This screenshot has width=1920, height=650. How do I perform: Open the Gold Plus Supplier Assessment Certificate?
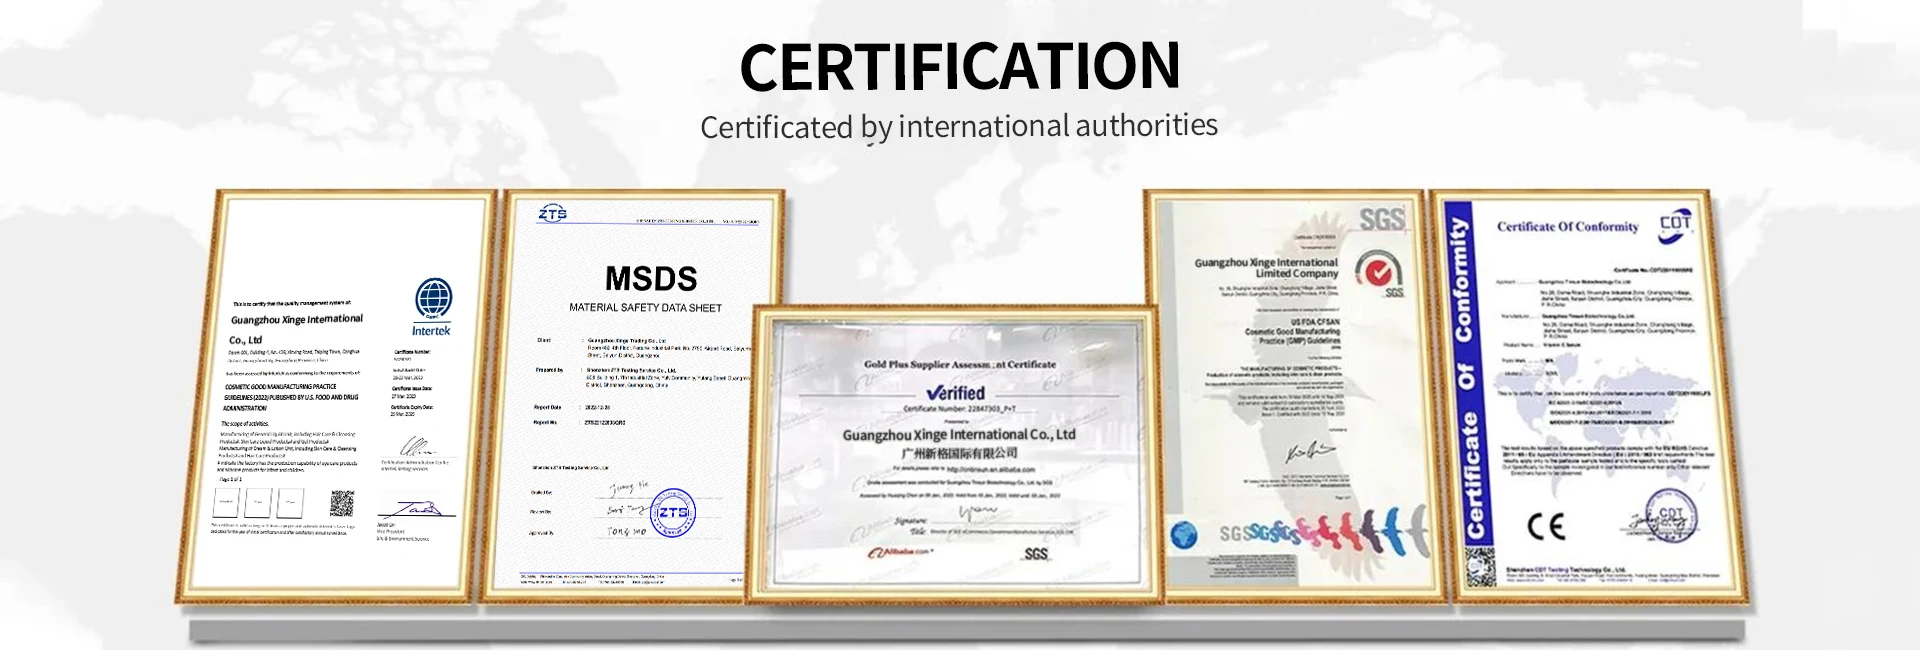pyautogui.click(x=956, y=453)
